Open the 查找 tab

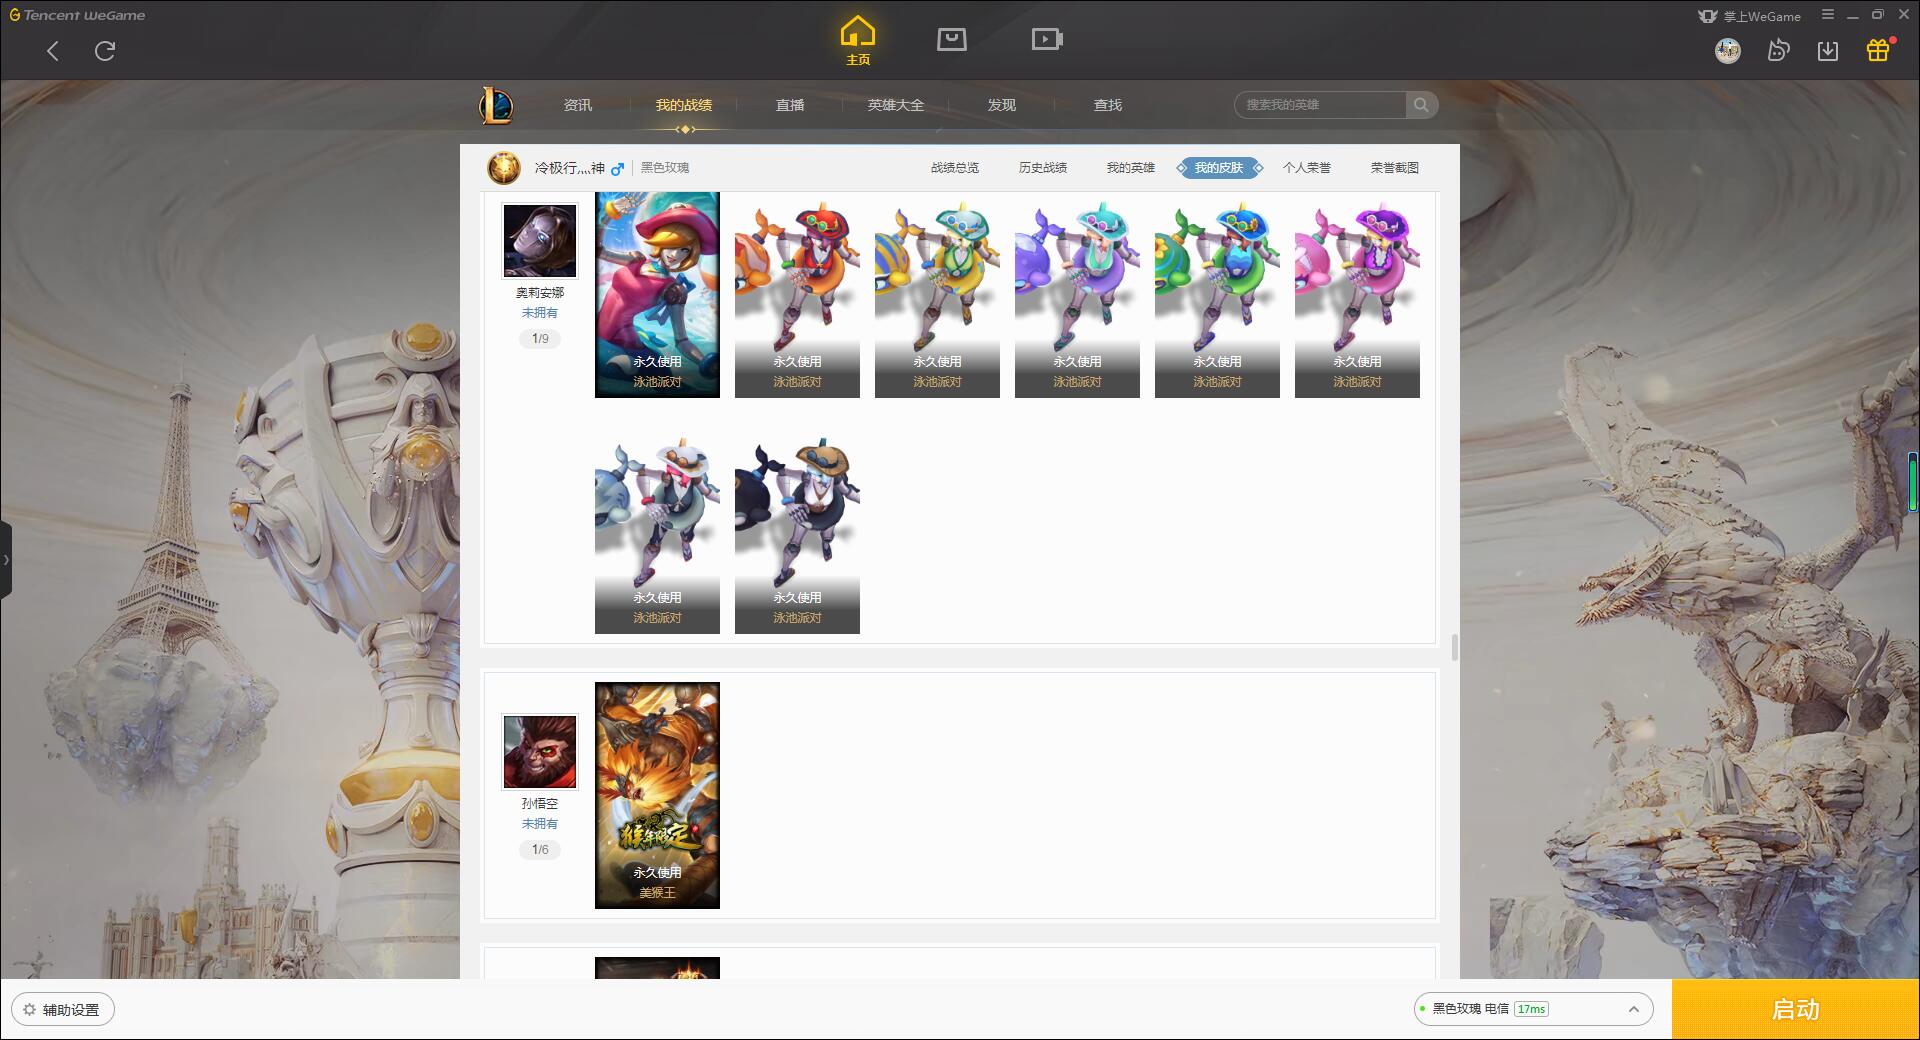(1108, 105)
